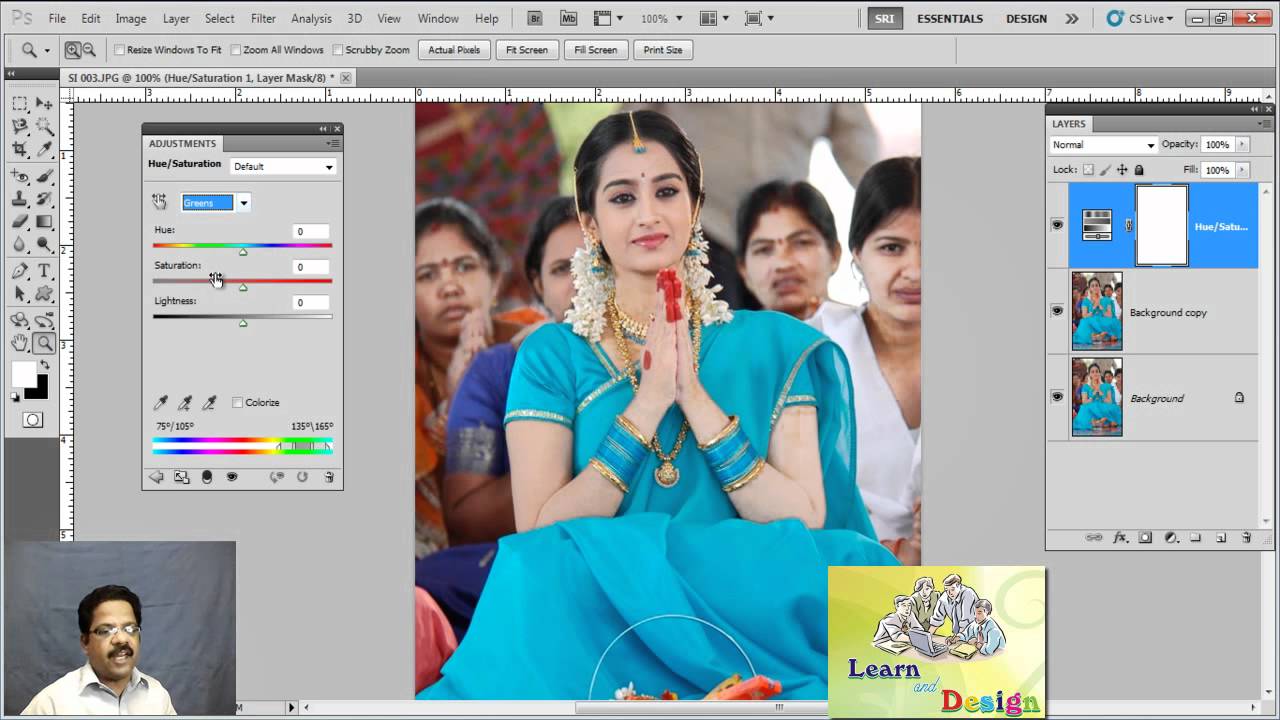Open the Layer menu
The height and width of the screenshot is (720, 1280).
pos(176,18)
